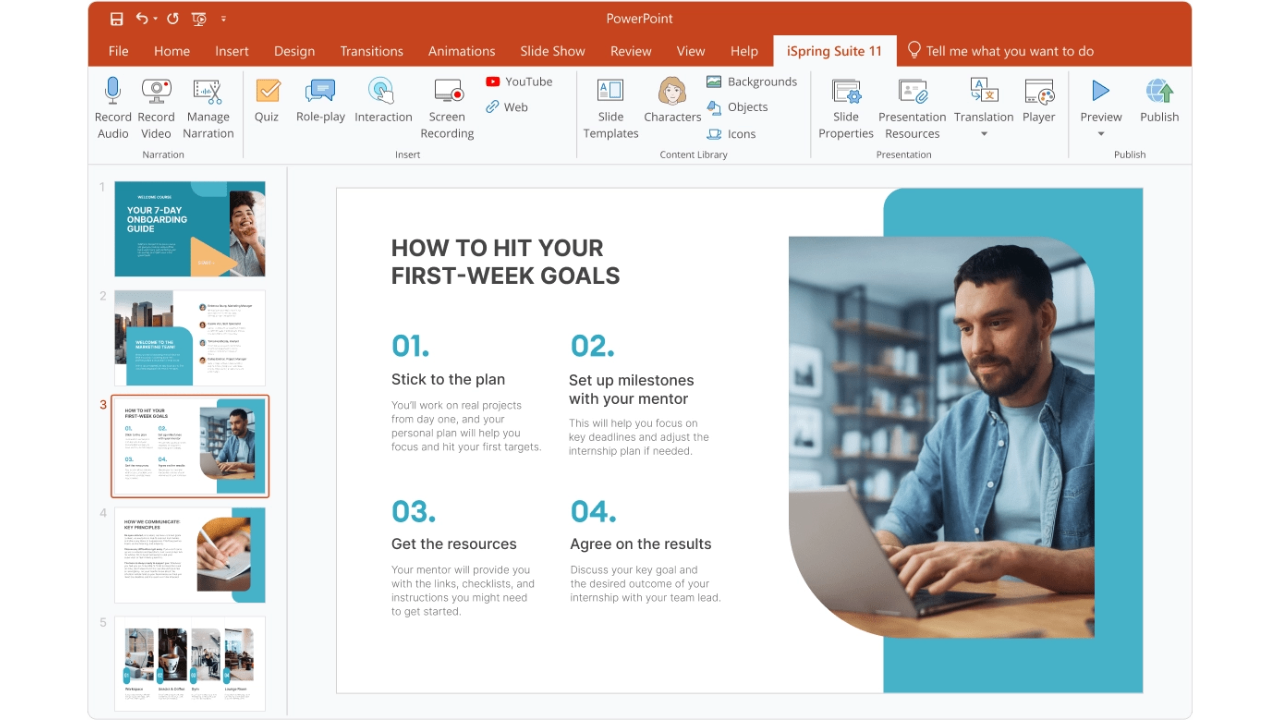Screen dimensions: 1280x720
Task: Open Presentation Resources
Action: click(911, 105)
